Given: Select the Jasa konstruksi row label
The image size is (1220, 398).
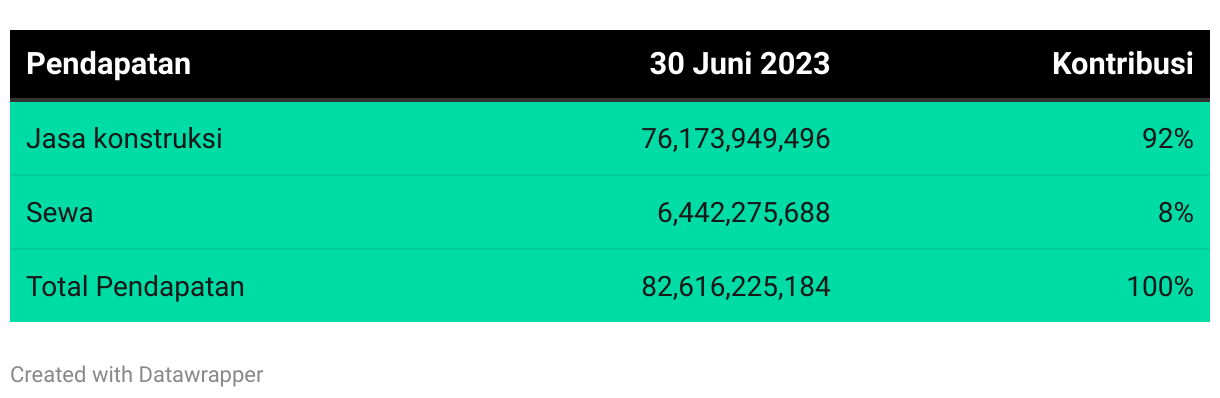Looking at the screenshot, I should (x=124, y=139).
